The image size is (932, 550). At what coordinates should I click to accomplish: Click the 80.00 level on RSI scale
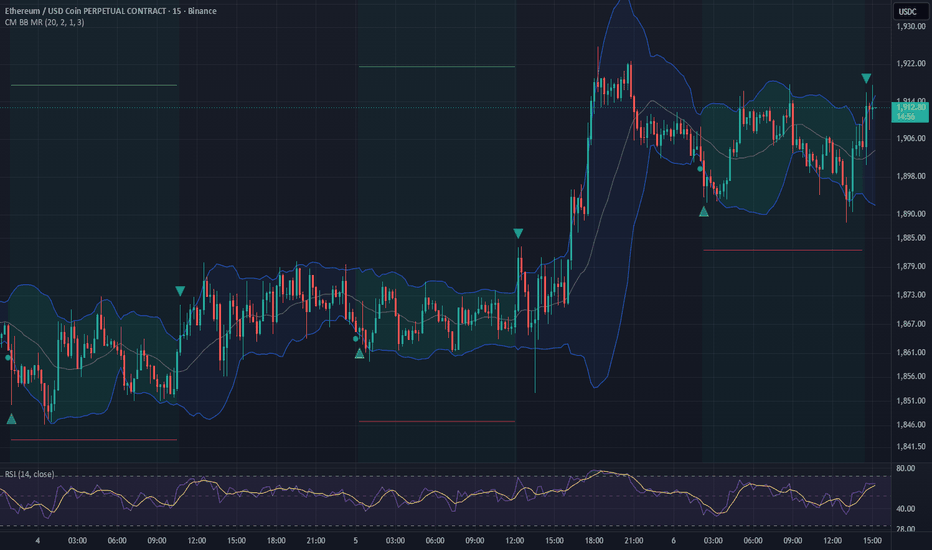click(x=905, y=469)
